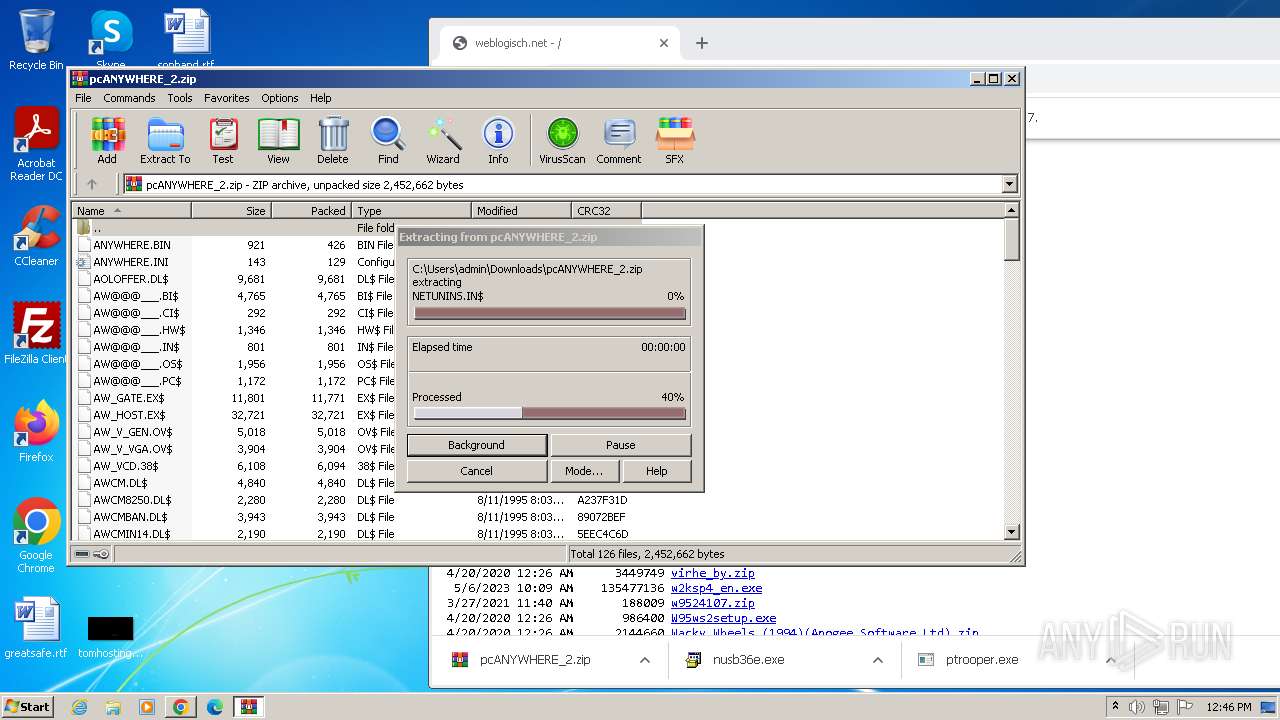Image resolution: width=1280 pixels, height=720 pixels.
Task: Click the Delete trash icon
Action: [333, 140]
